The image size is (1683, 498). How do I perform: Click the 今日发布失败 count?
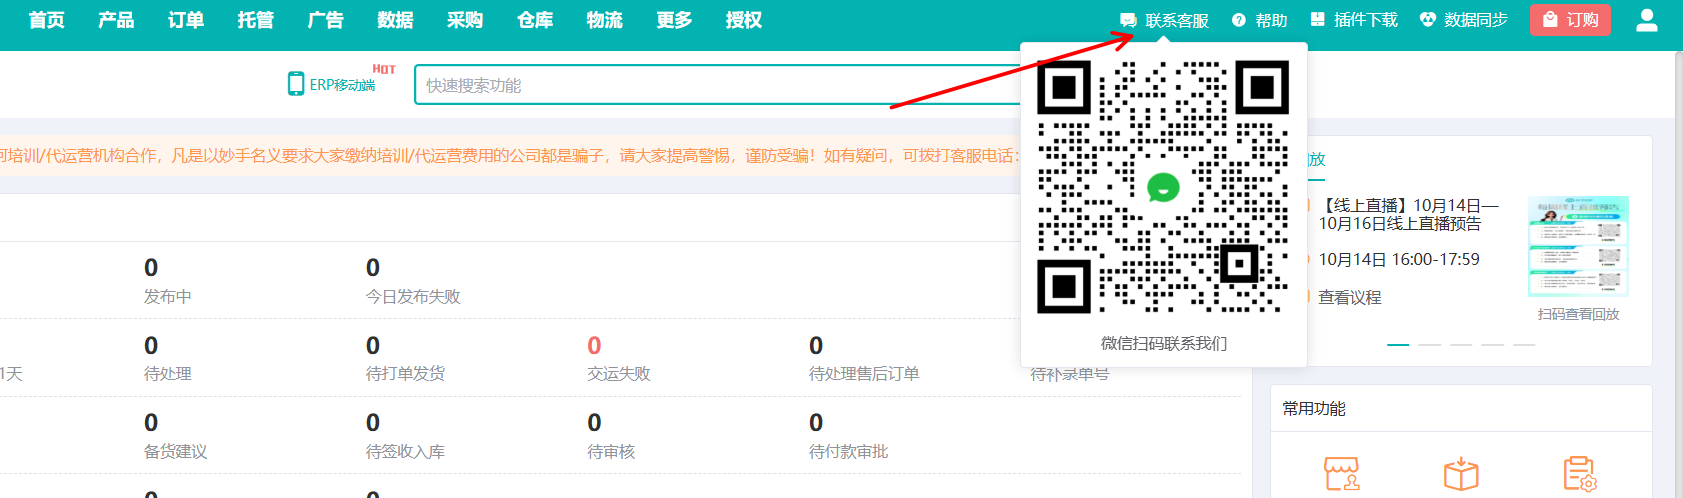point(373,267)
